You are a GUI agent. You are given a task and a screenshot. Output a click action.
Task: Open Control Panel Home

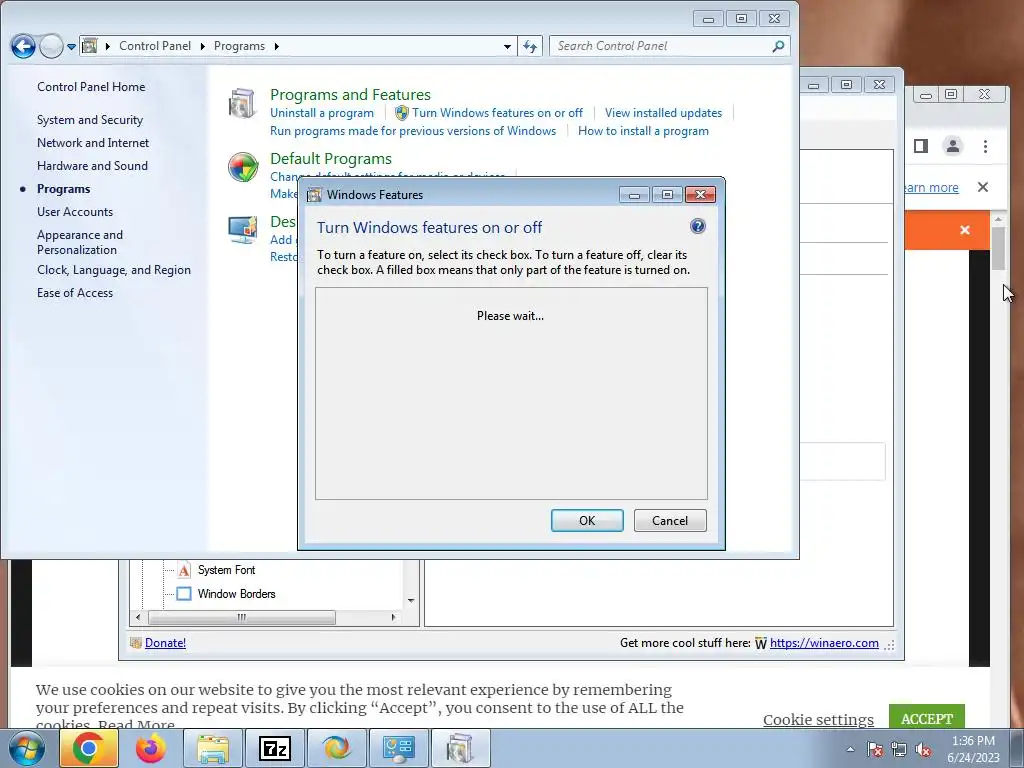[x=91, y=87]
